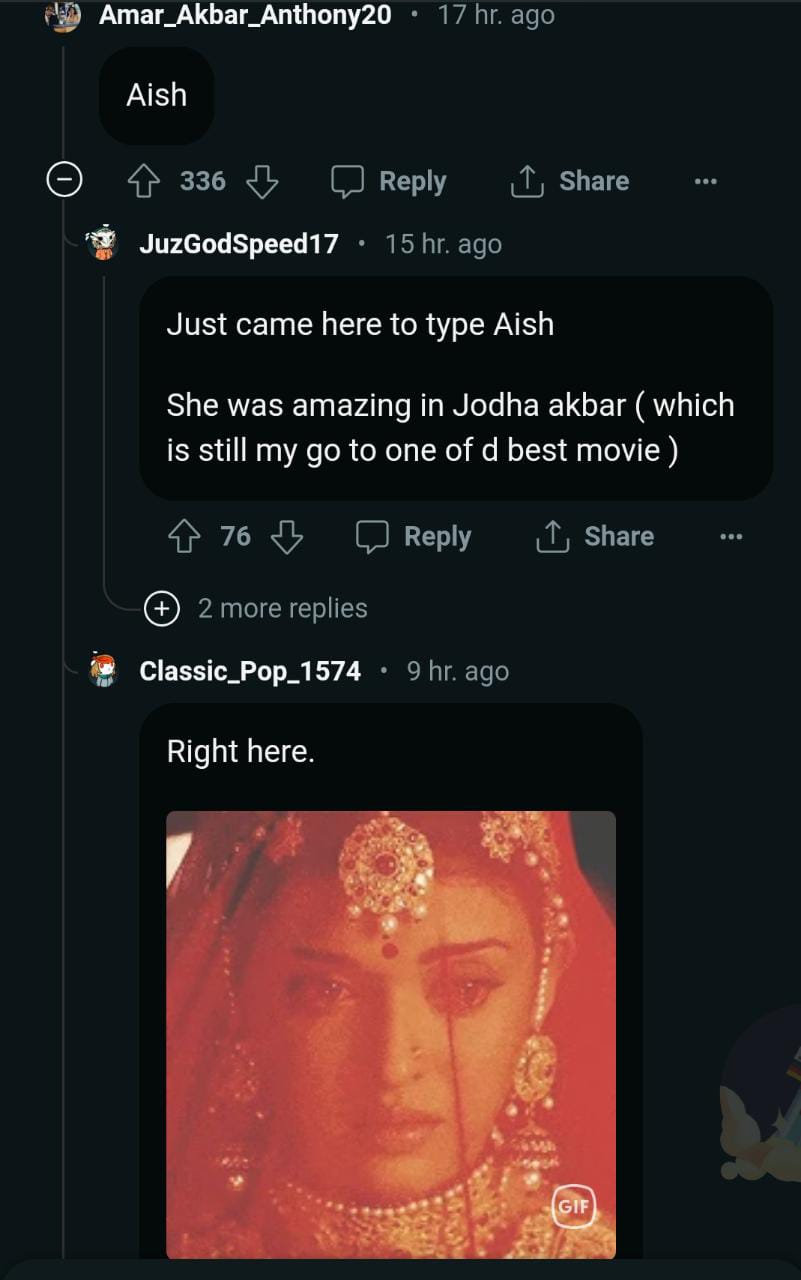Play the GIF in Classic_Pop_1574's comment
Image resolution: width=801 pixels, height=1280 pixels.
(390, 1030)
